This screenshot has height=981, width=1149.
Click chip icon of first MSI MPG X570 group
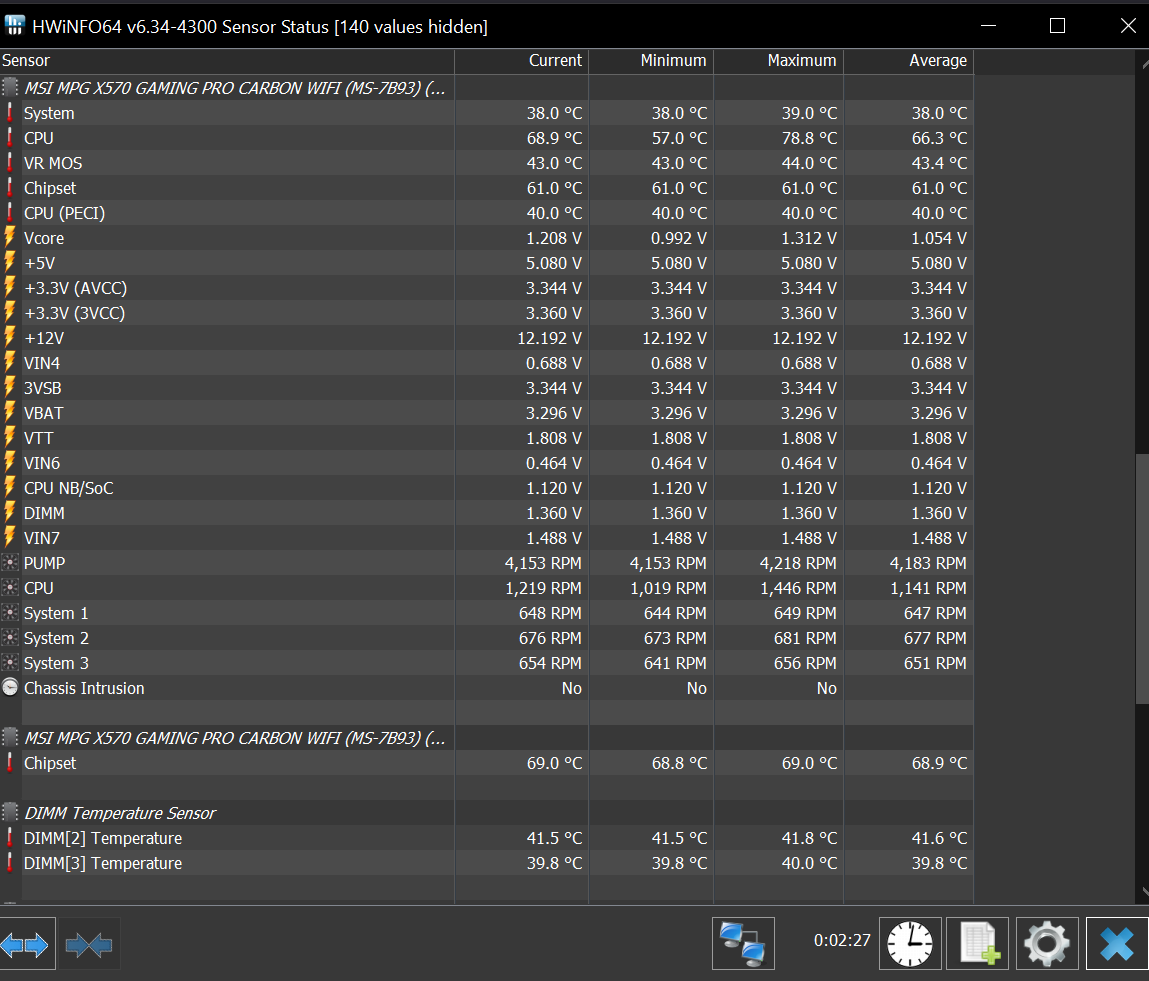pyautogui.click(x=10, y=88)
